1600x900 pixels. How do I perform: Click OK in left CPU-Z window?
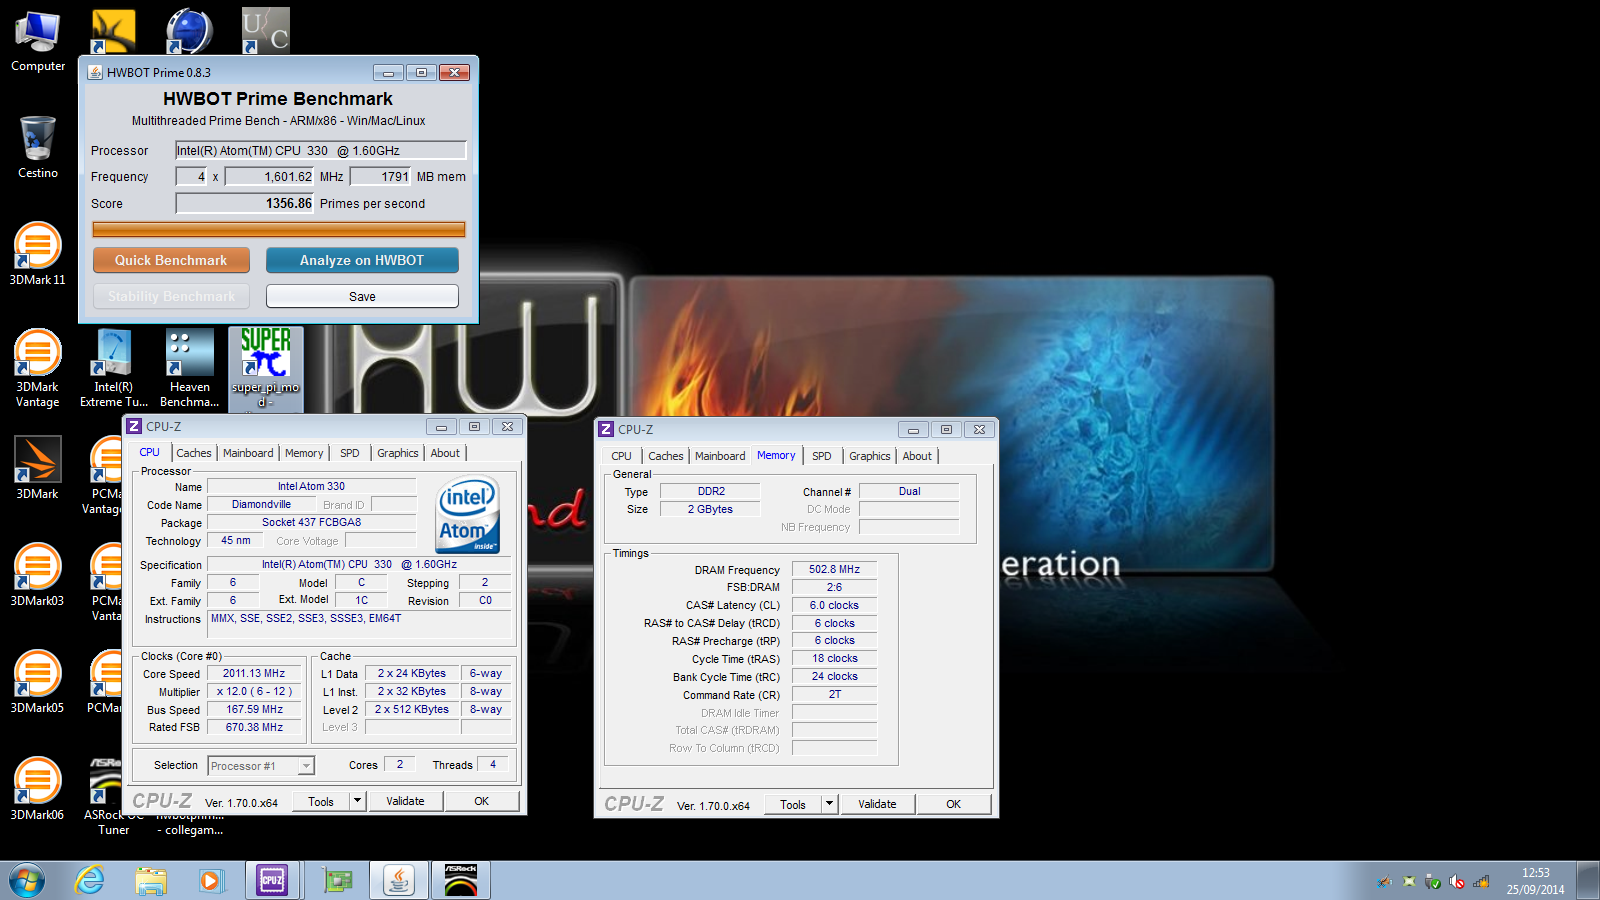pyautogui.click(x=482, y=801)
